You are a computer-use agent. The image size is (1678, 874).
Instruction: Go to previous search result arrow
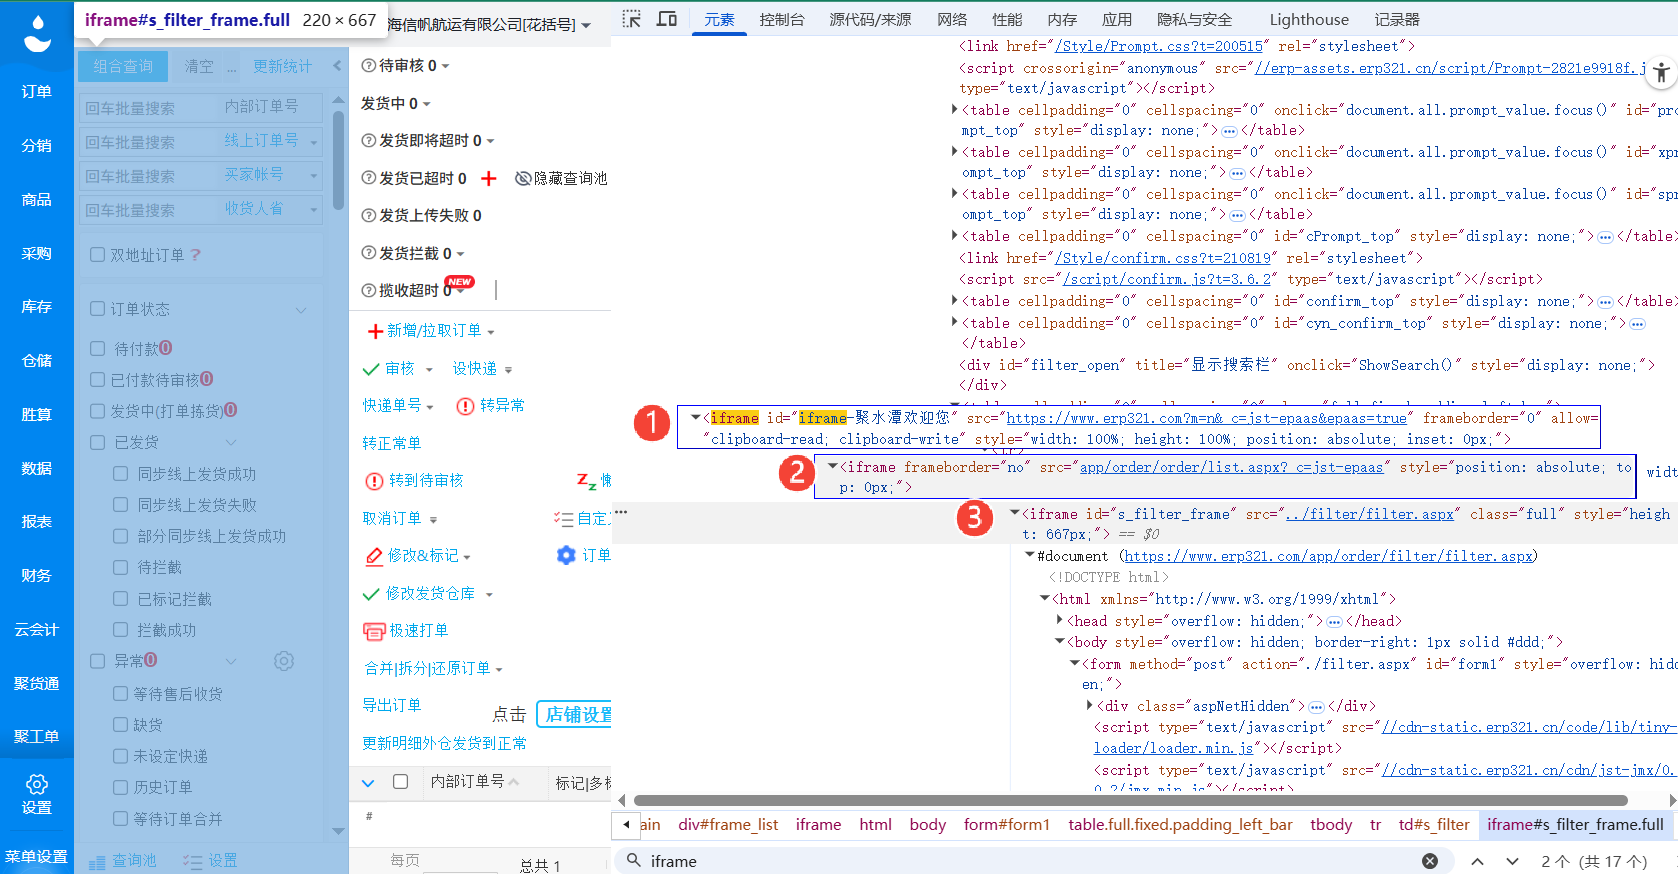pos(1478,861)
